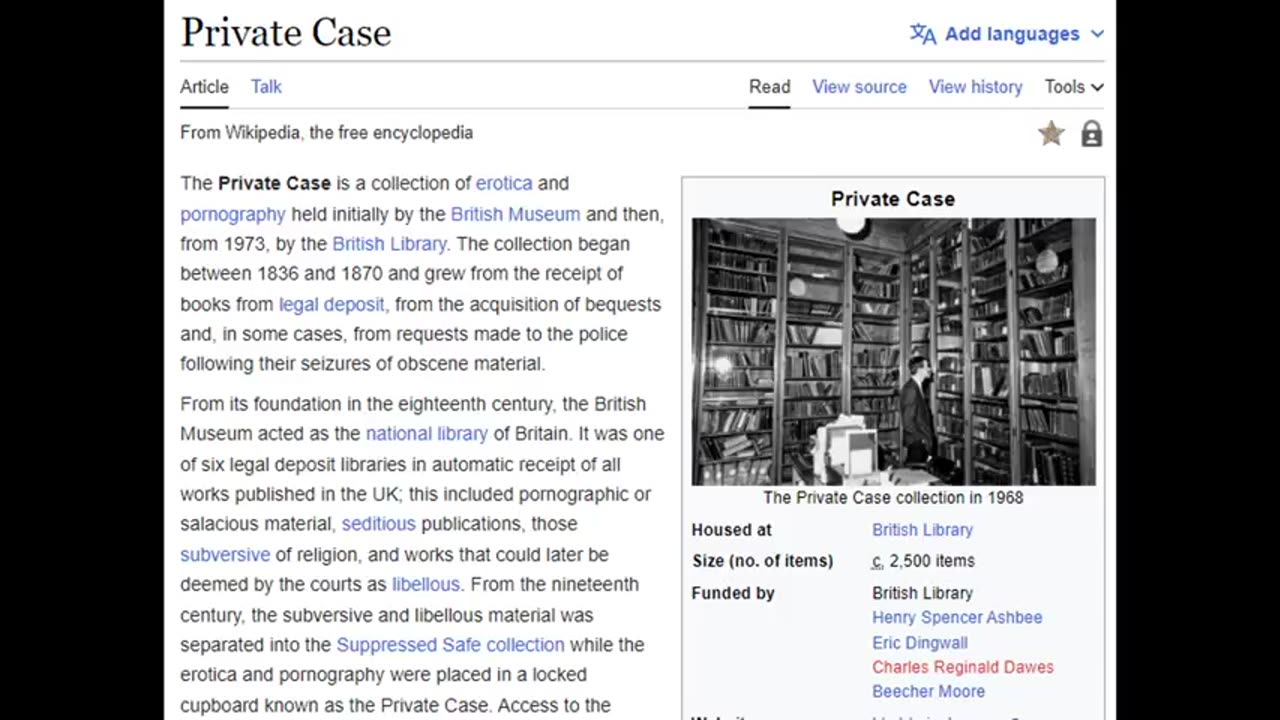Follow the seditious link

pyautogui.click(x=378, y=524)
